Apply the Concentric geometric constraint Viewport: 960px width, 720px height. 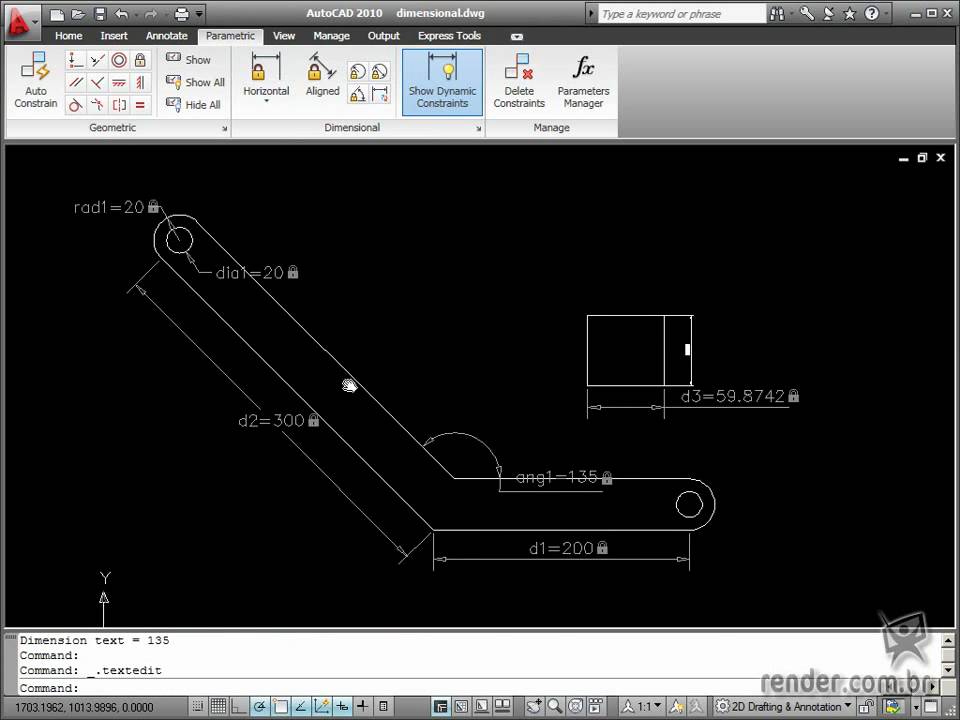pyautogui.click(x=119, y=60)
